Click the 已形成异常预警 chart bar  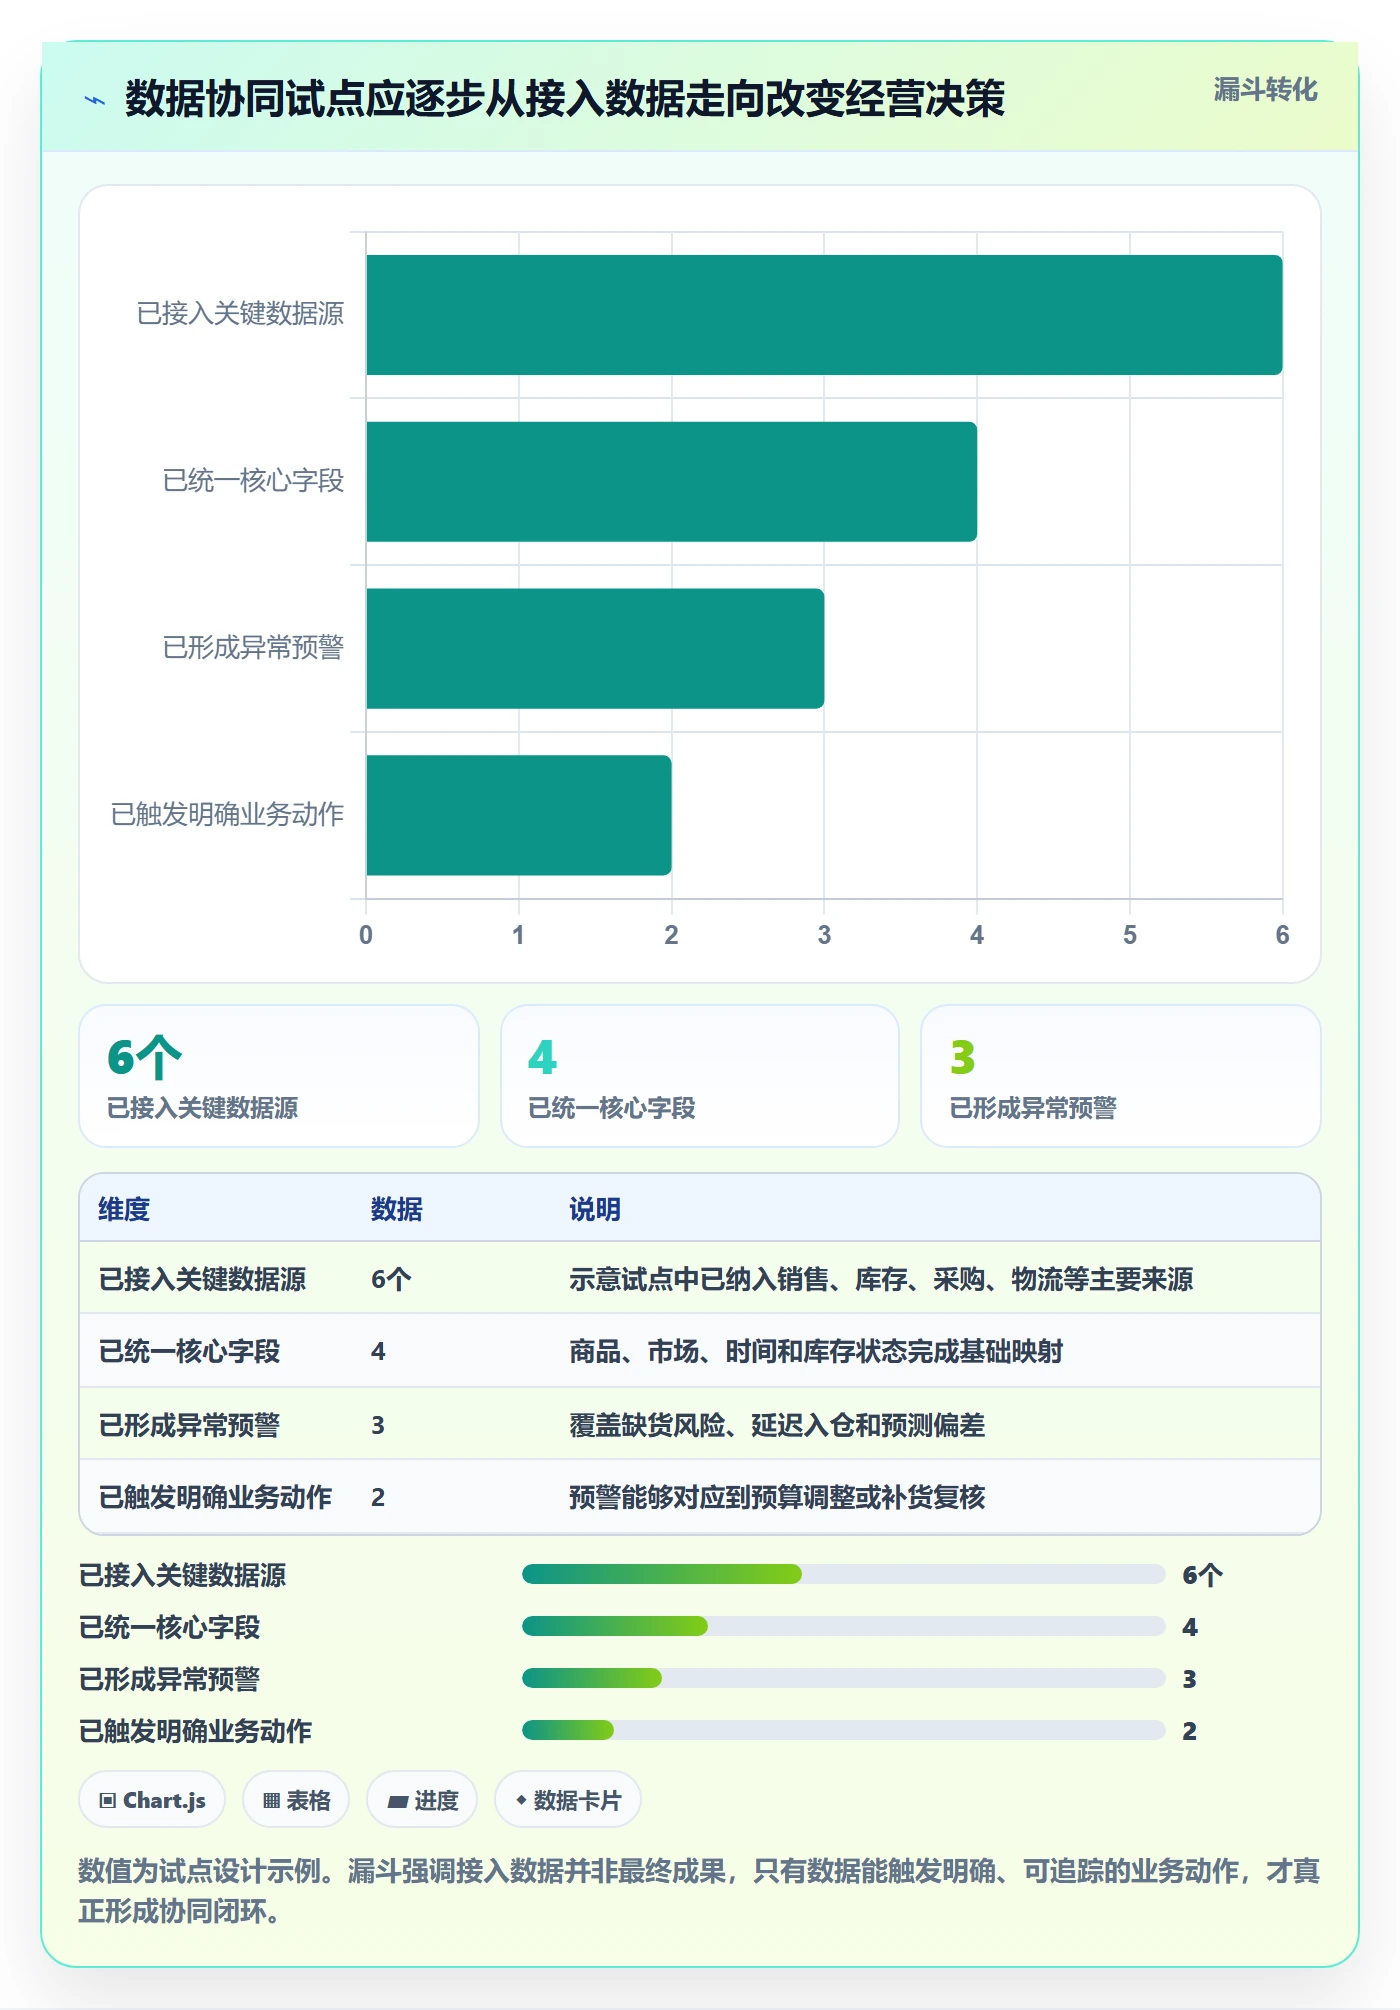click(x=595, y=648)
